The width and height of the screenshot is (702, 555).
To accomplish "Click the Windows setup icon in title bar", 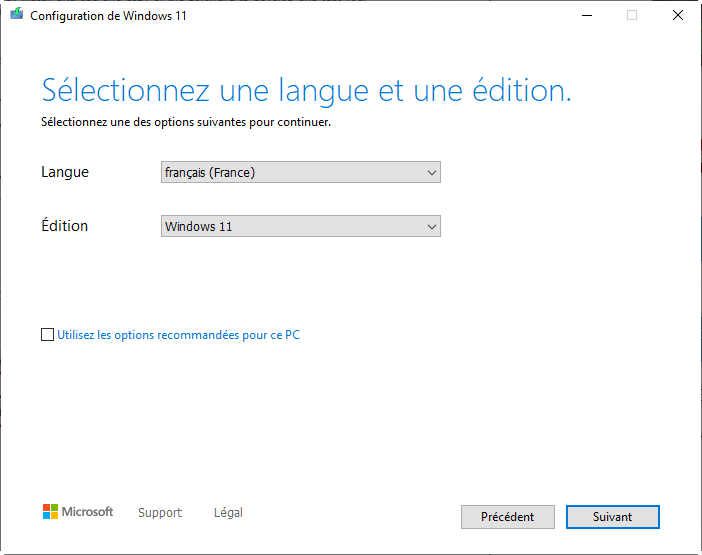I will pos(17,16).
